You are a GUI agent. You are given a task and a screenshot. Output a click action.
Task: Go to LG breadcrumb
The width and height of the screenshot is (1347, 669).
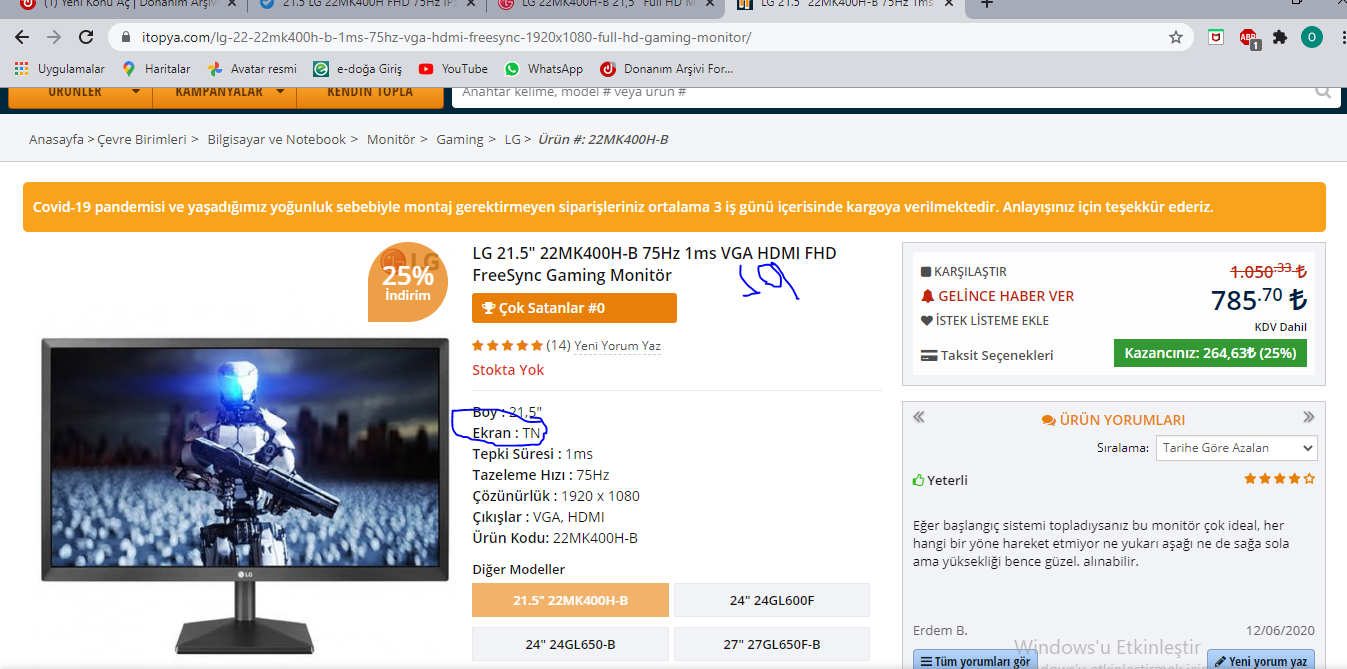point(513,139)
